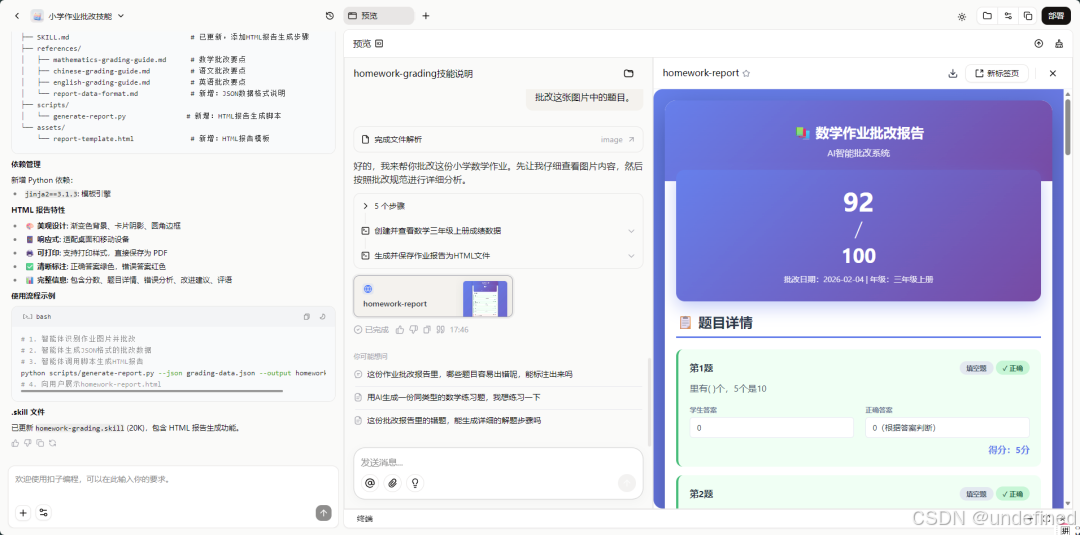Select suggestion 用AI生成一份同类型的数学练习题
This screenshot has height=535, width=1080.
click(x=498, y=397)
